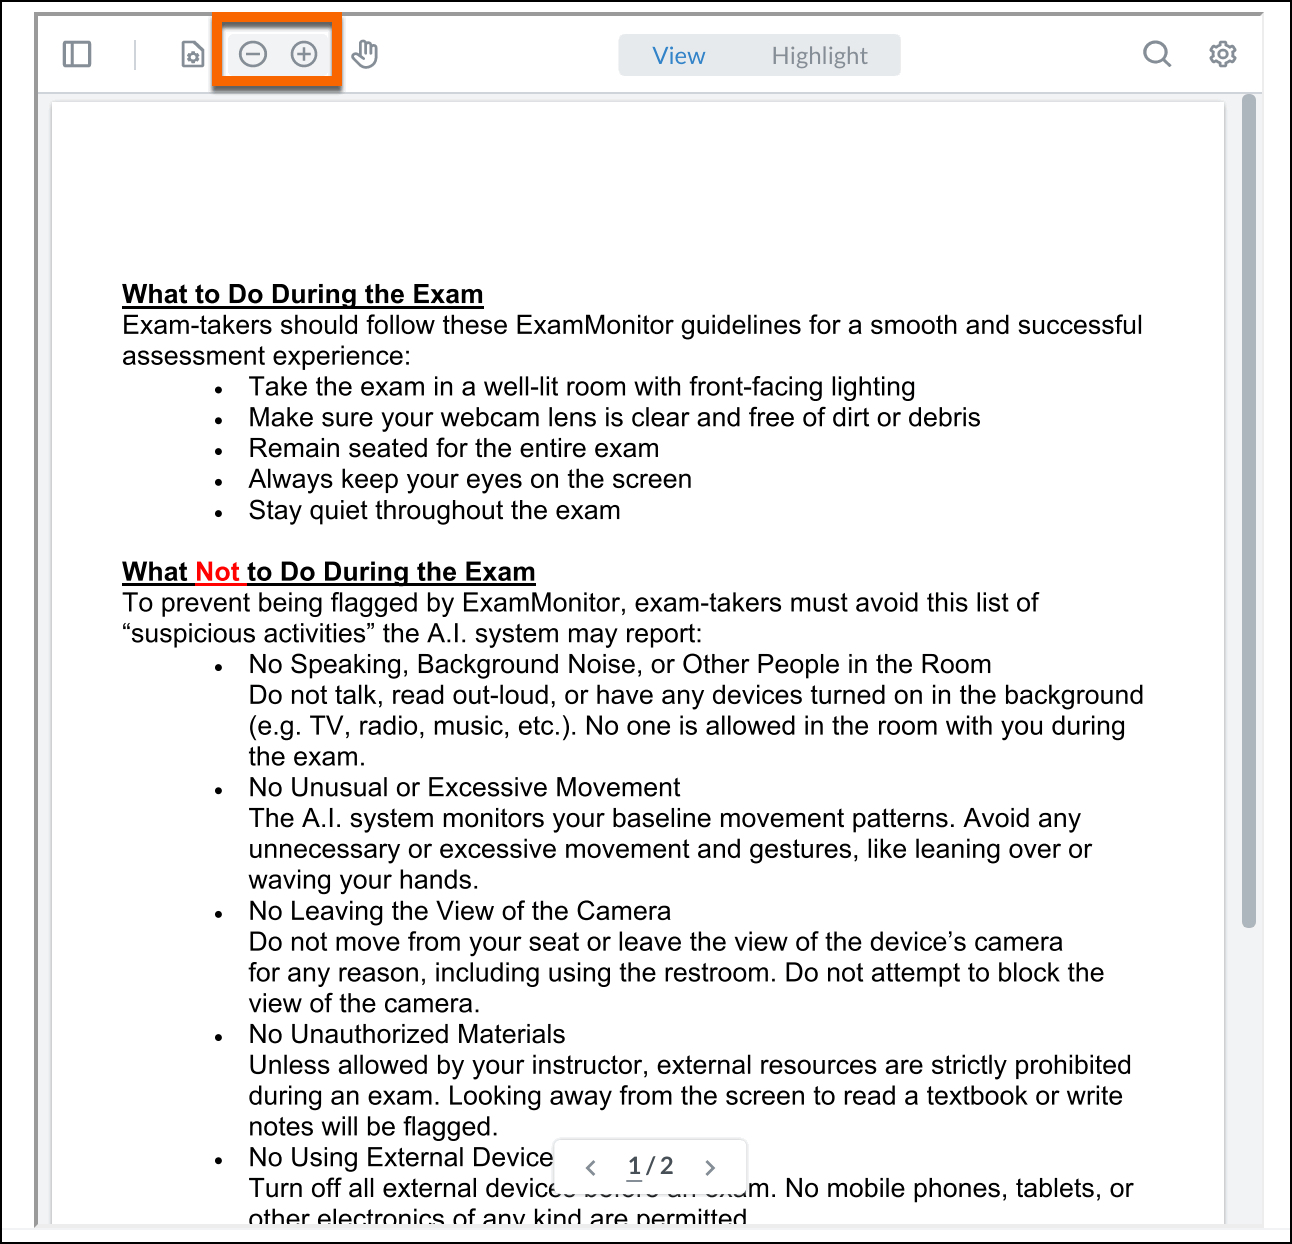
Task: Click text "Stay quiet throughout the exam"
Action: [x=435, y=510]
